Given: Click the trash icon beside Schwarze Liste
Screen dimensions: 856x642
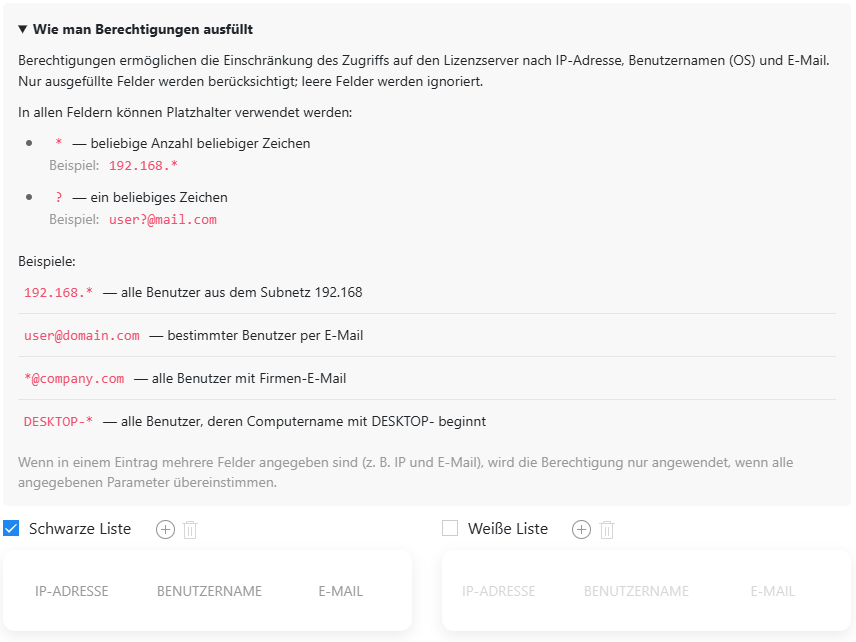Looking at the screenshot, I should (x=190, y=530).
